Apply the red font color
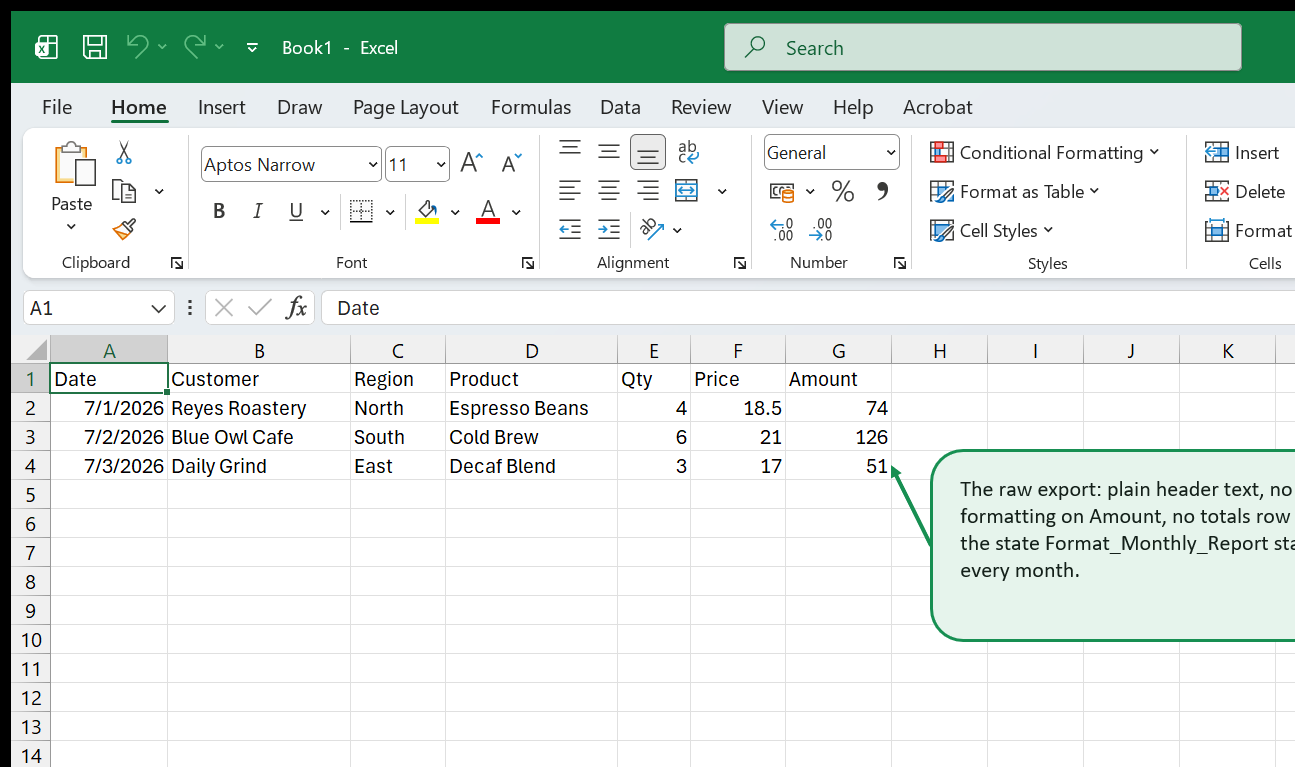 coord(488,211)
